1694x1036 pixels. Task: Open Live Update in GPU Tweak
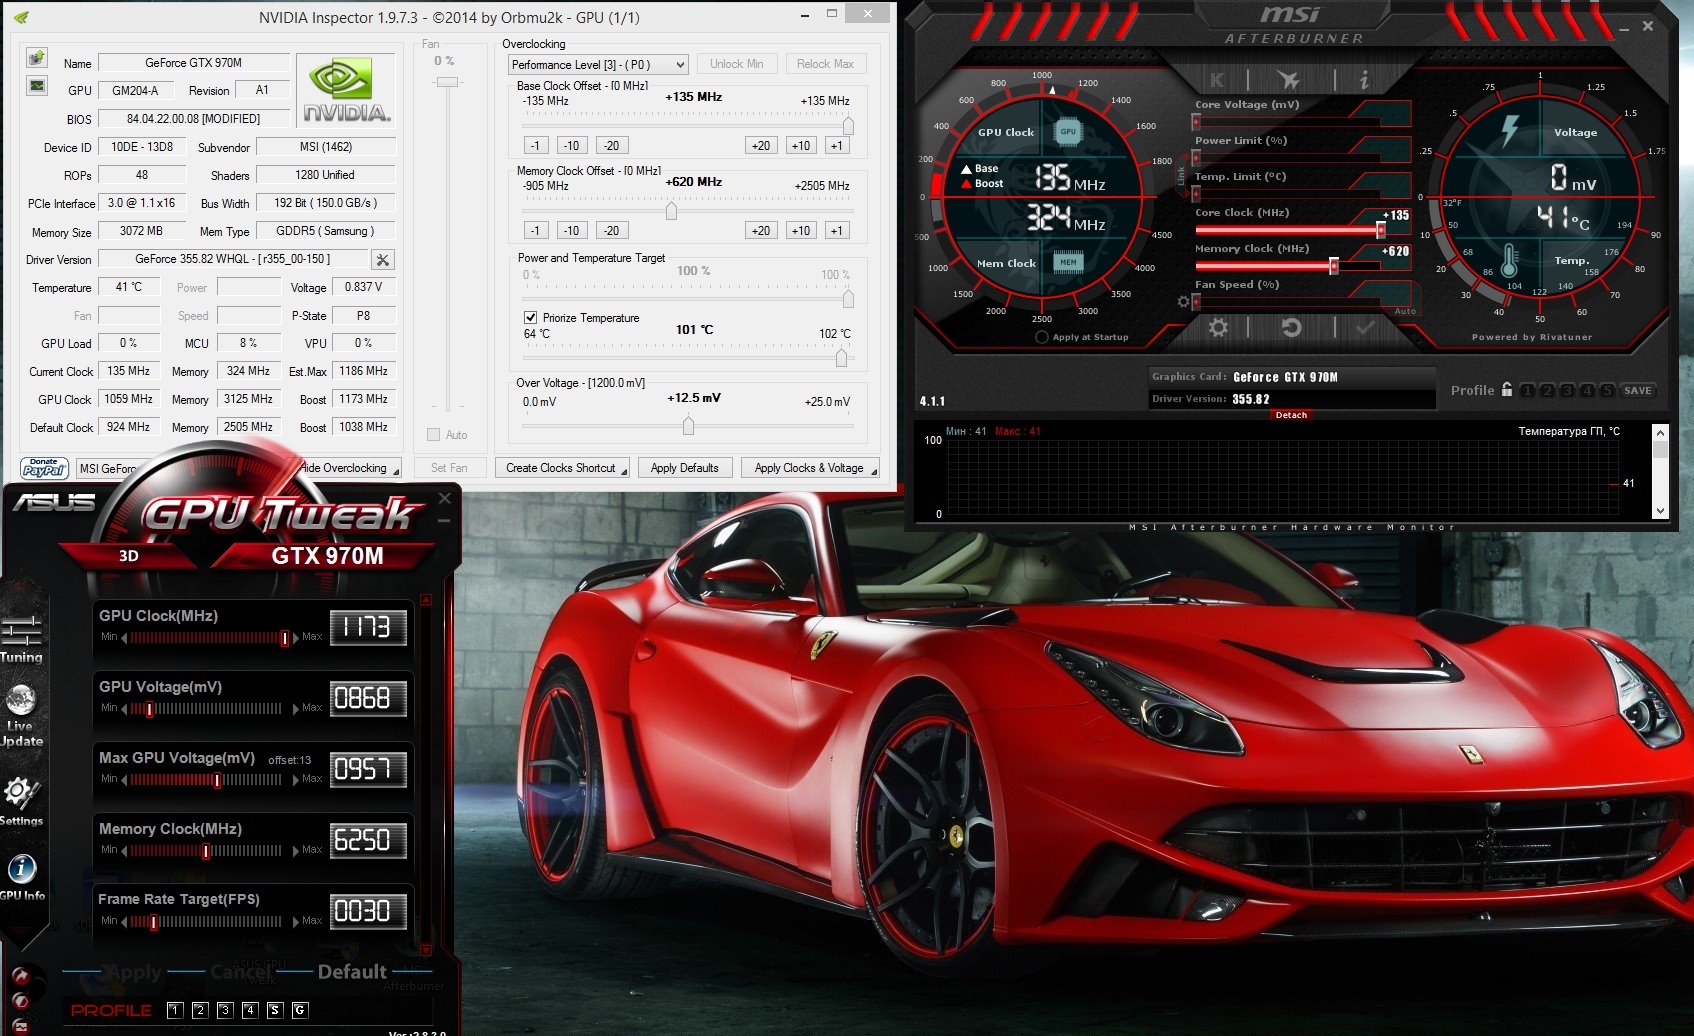[x=21, y=717]
